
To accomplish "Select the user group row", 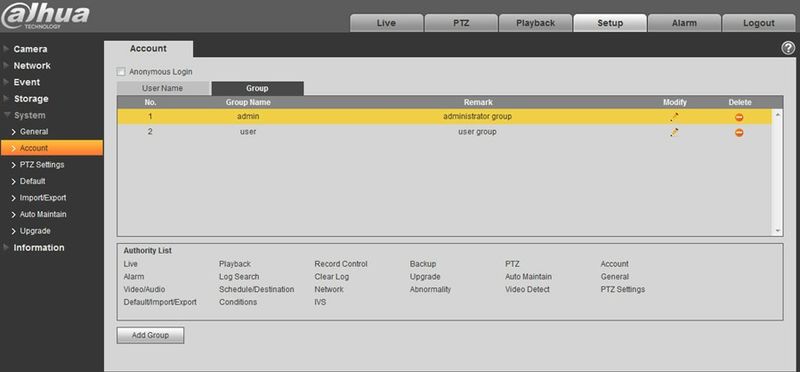I will (444, 132).
